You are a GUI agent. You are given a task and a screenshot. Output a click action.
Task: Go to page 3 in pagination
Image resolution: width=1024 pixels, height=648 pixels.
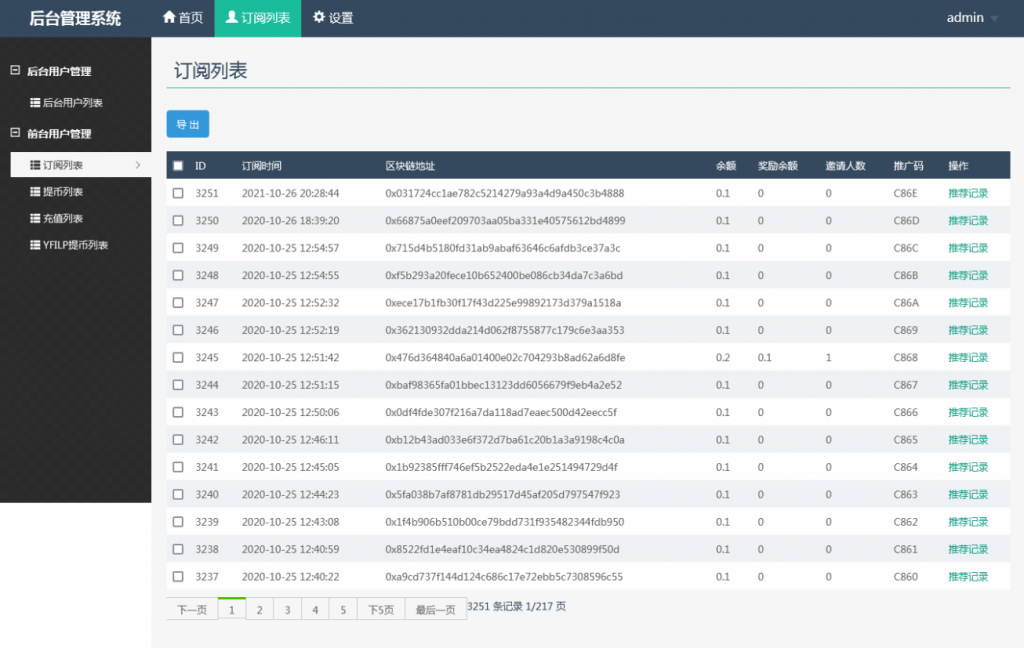pyautogui.click(x=287, y=610)
